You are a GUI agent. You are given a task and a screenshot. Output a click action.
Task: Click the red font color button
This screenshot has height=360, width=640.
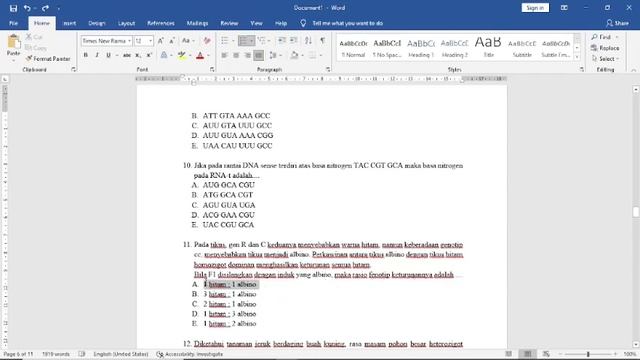coord(200,55)
